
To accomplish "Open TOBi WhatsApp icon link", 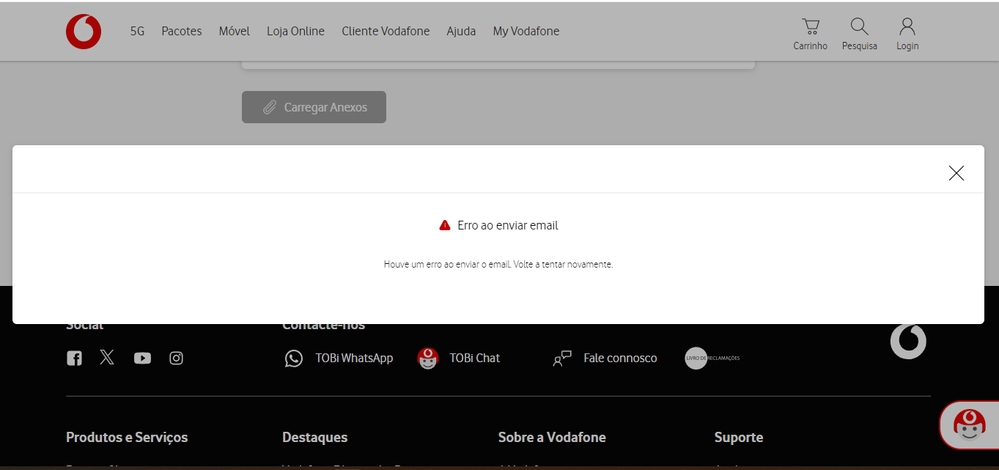I will [x=294, y=358].
